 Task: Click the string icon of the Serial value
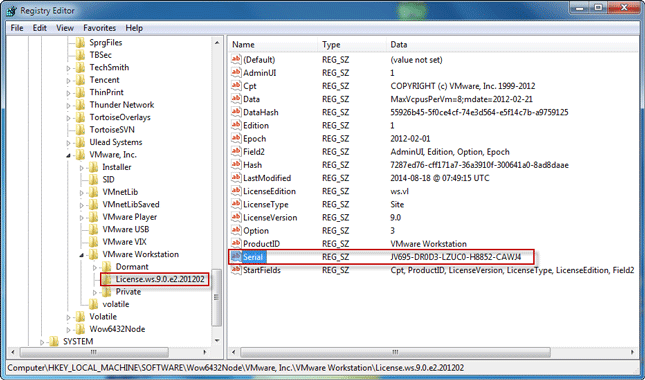[236, 257]
